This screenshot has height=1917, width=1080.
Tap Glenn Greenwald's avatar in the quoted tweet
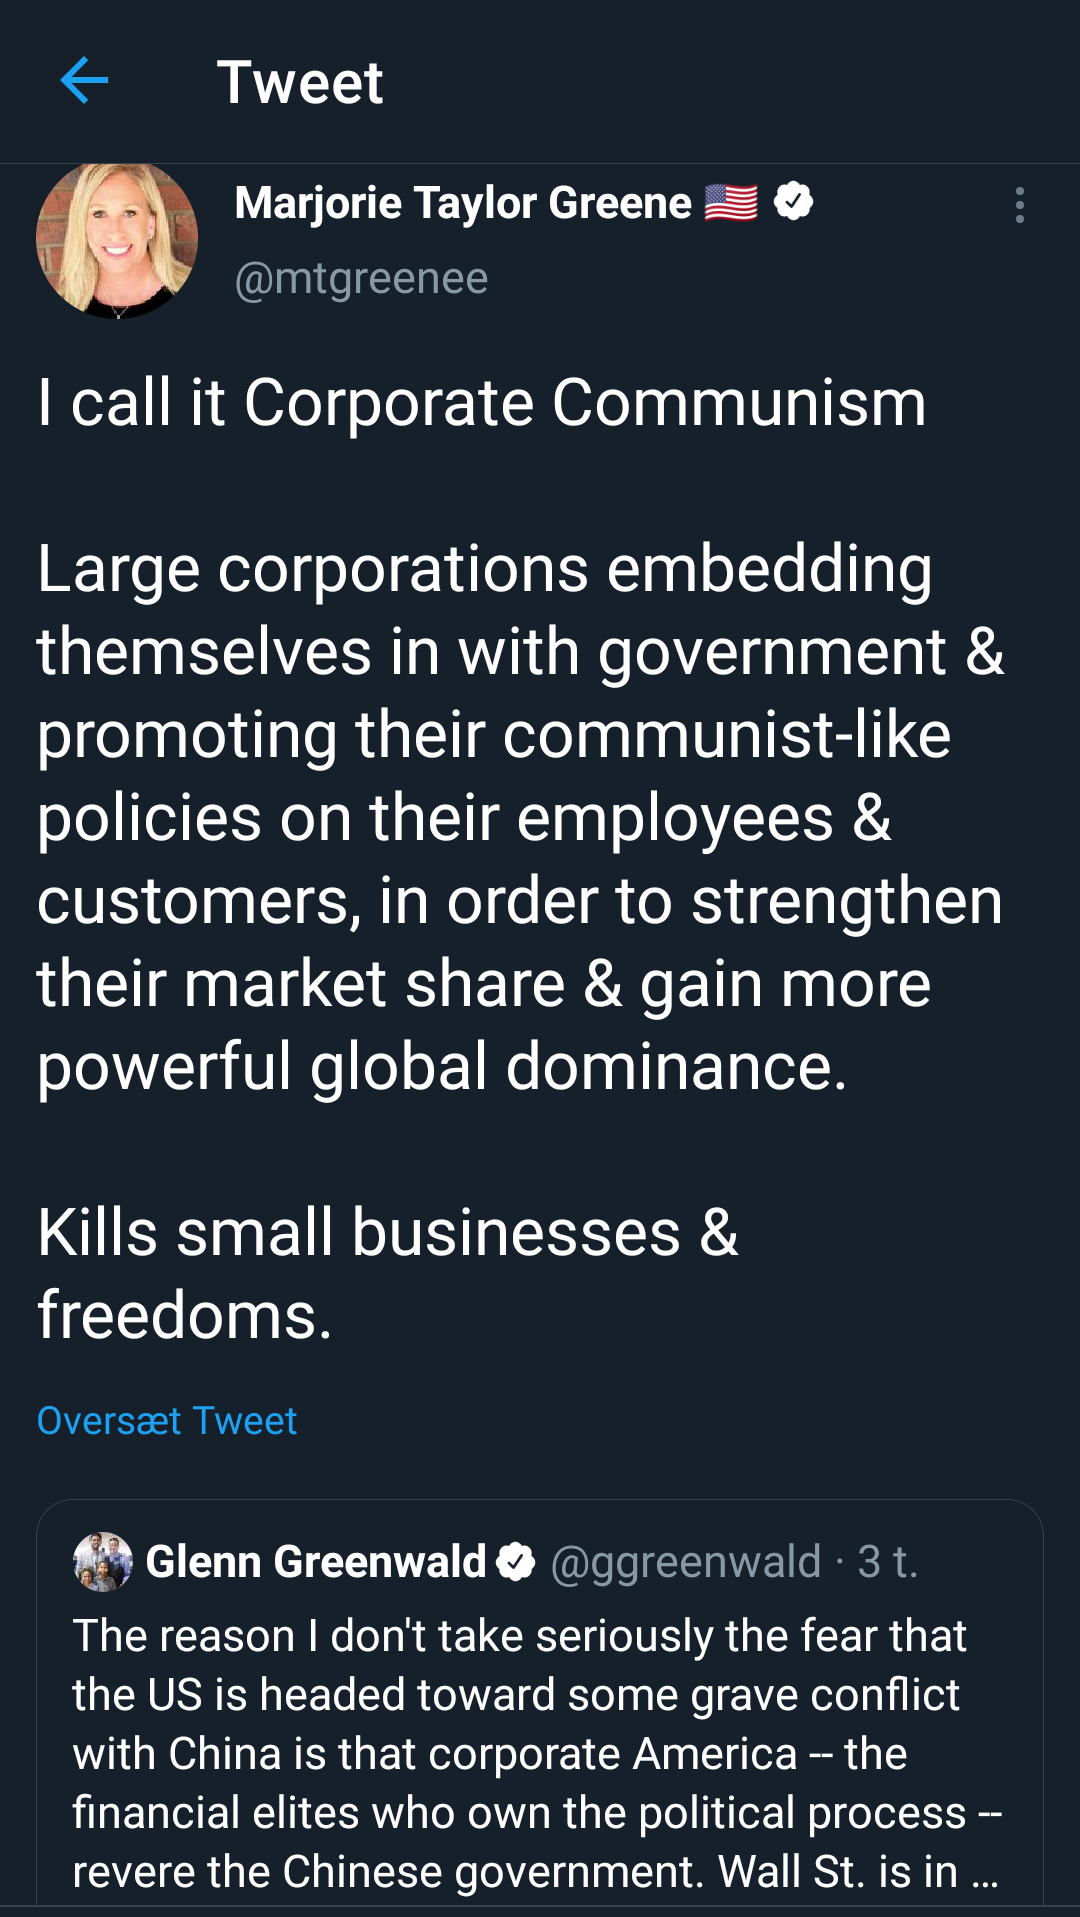coord(101,1560)
